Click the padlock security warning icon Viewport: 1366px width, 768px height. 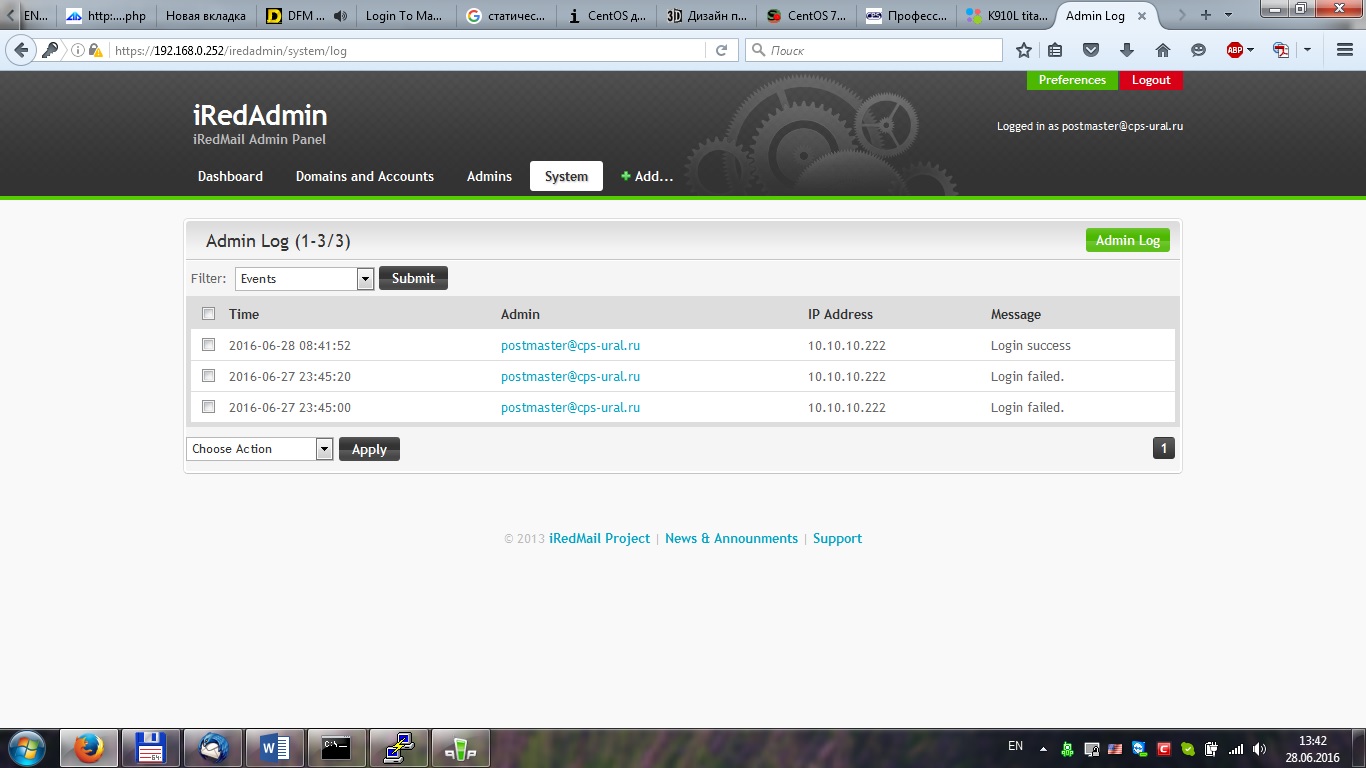pyautogui.click(x=96, y=50)
